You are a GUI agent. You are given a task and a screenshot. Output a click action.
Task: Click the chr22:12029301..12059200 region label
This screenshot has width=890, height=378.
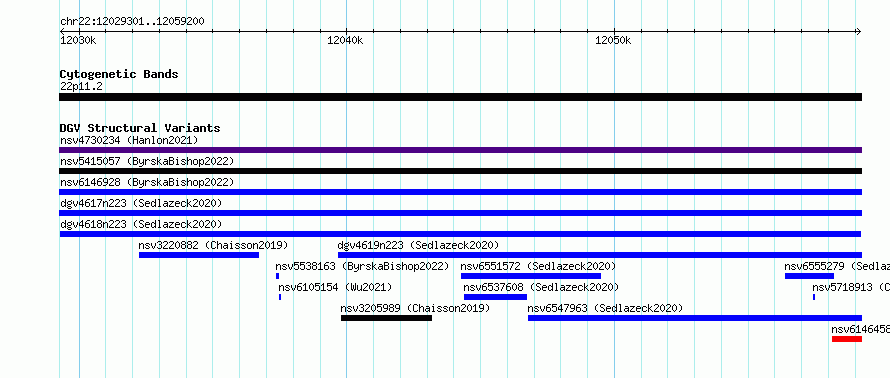click(132, 22)
